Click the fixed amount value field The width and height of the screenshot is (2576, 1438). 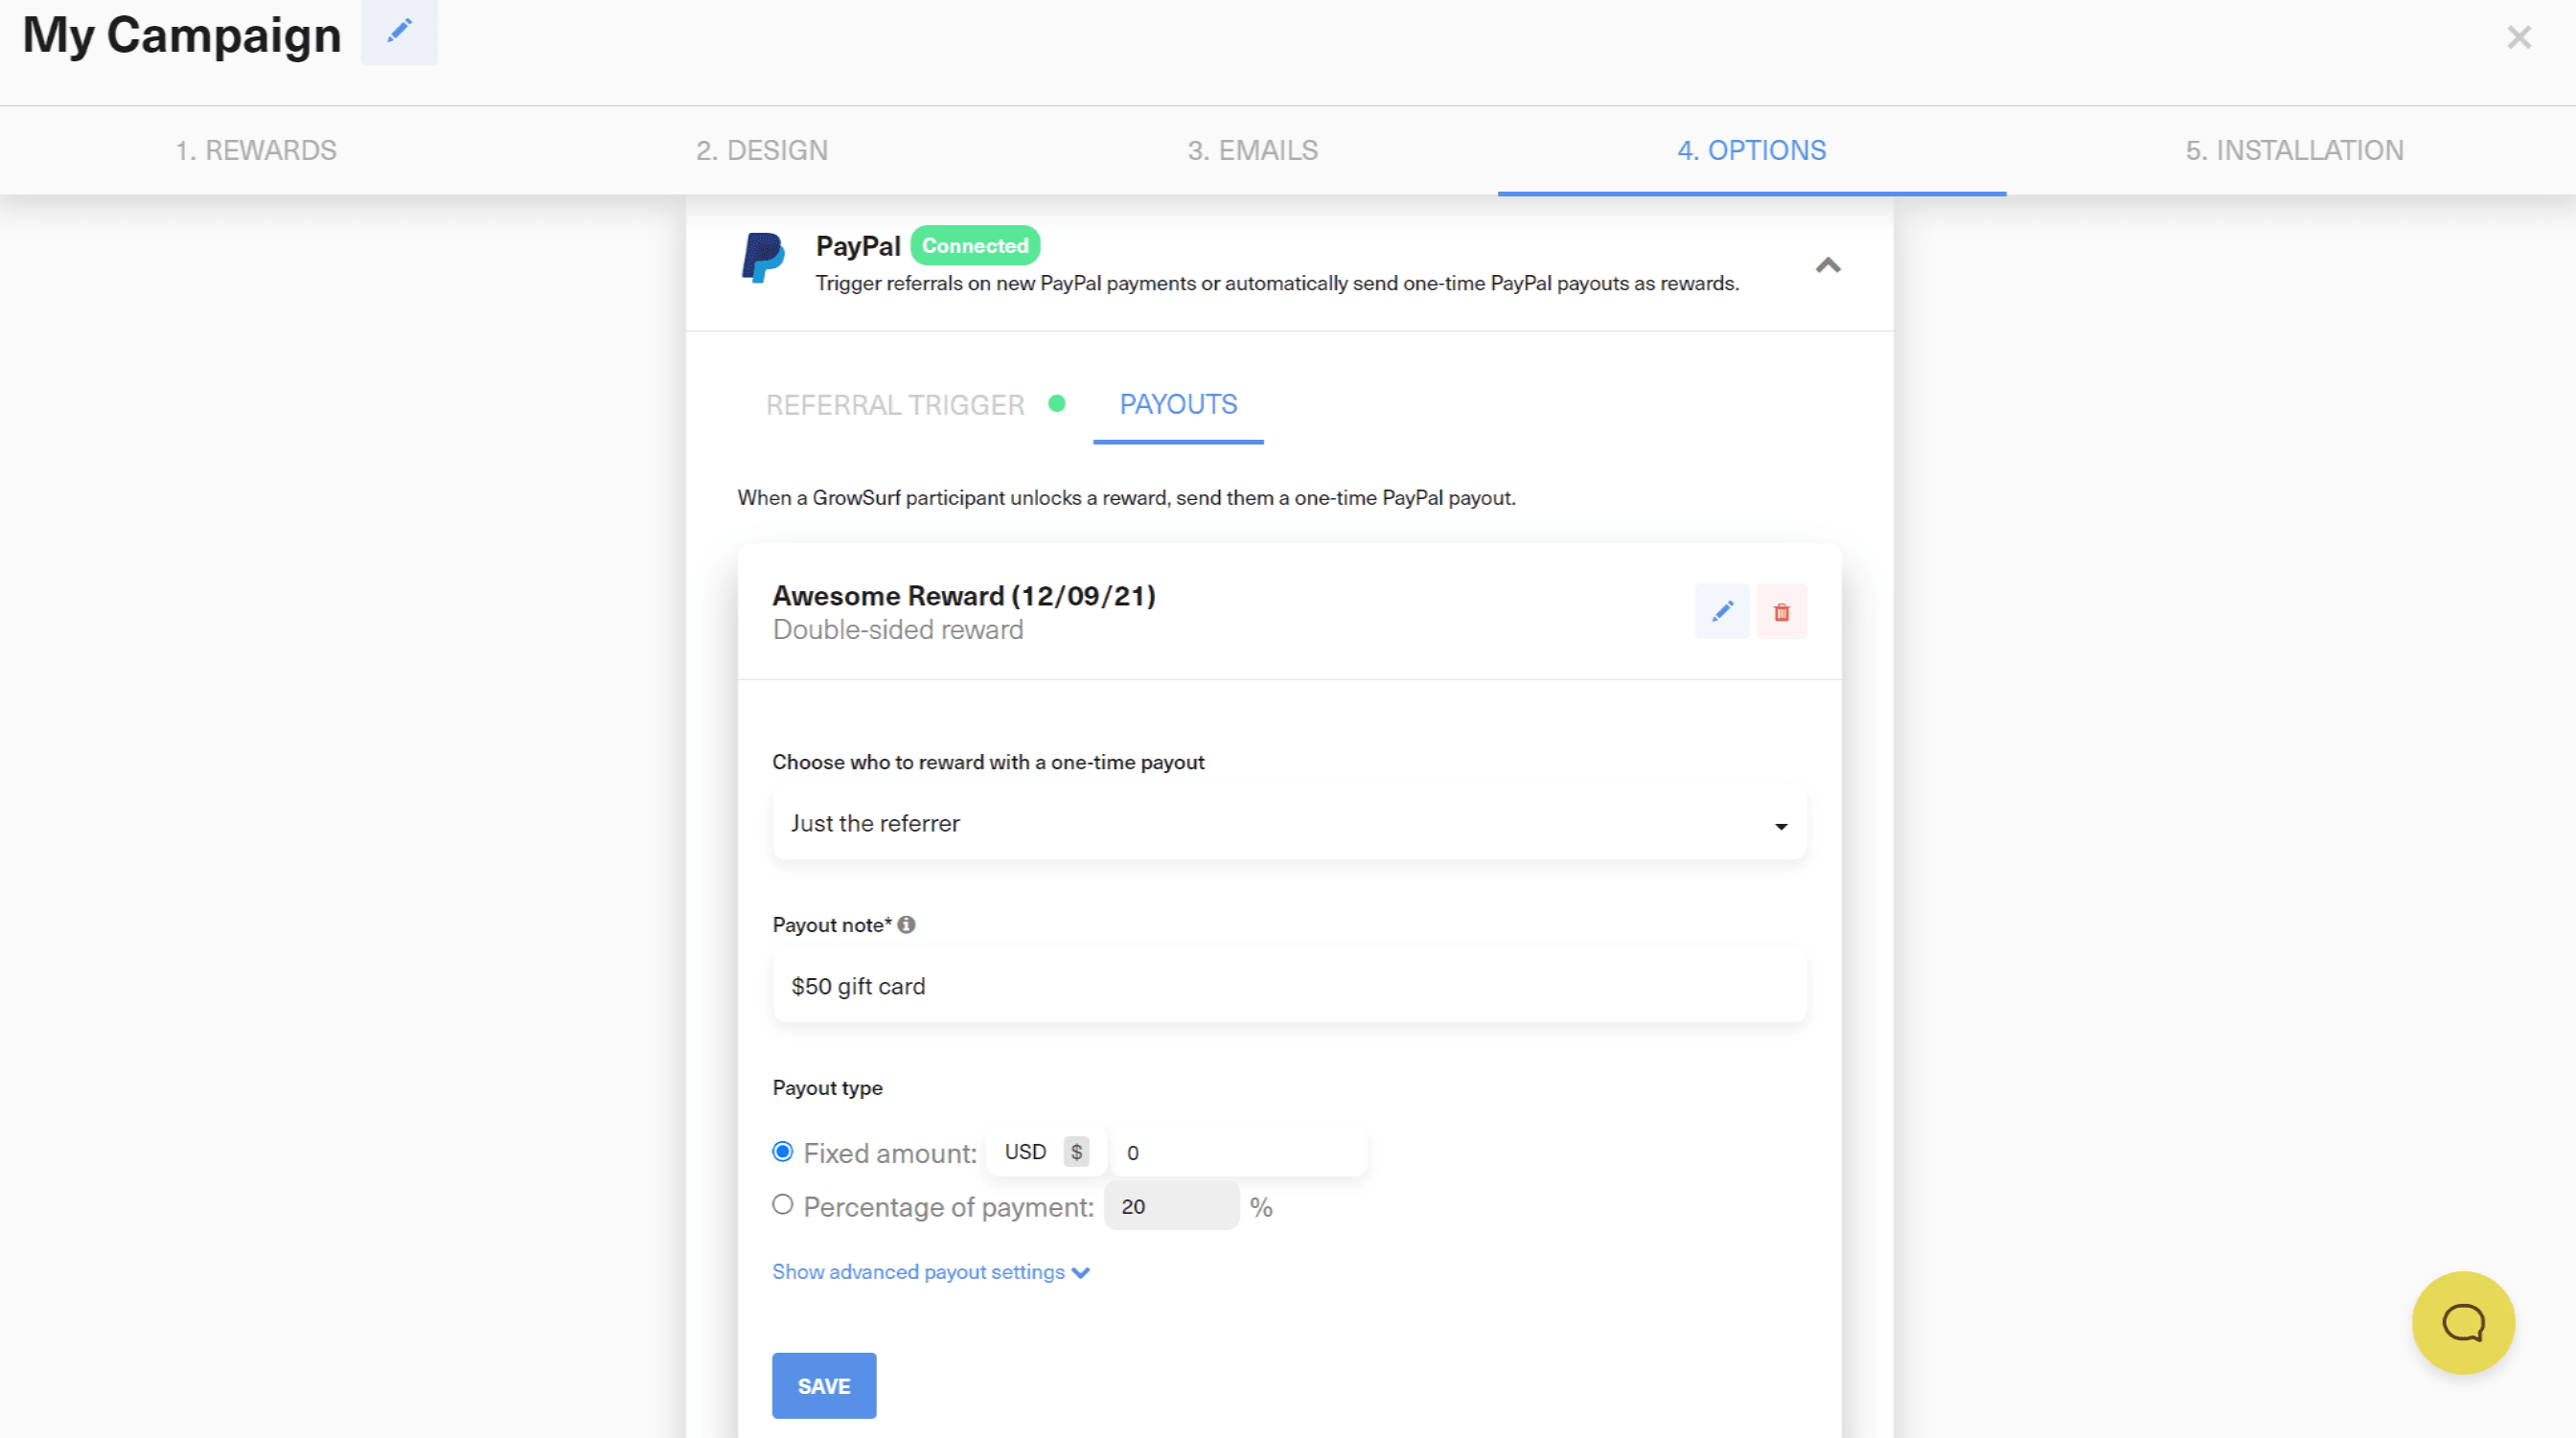point(1238,1151)
